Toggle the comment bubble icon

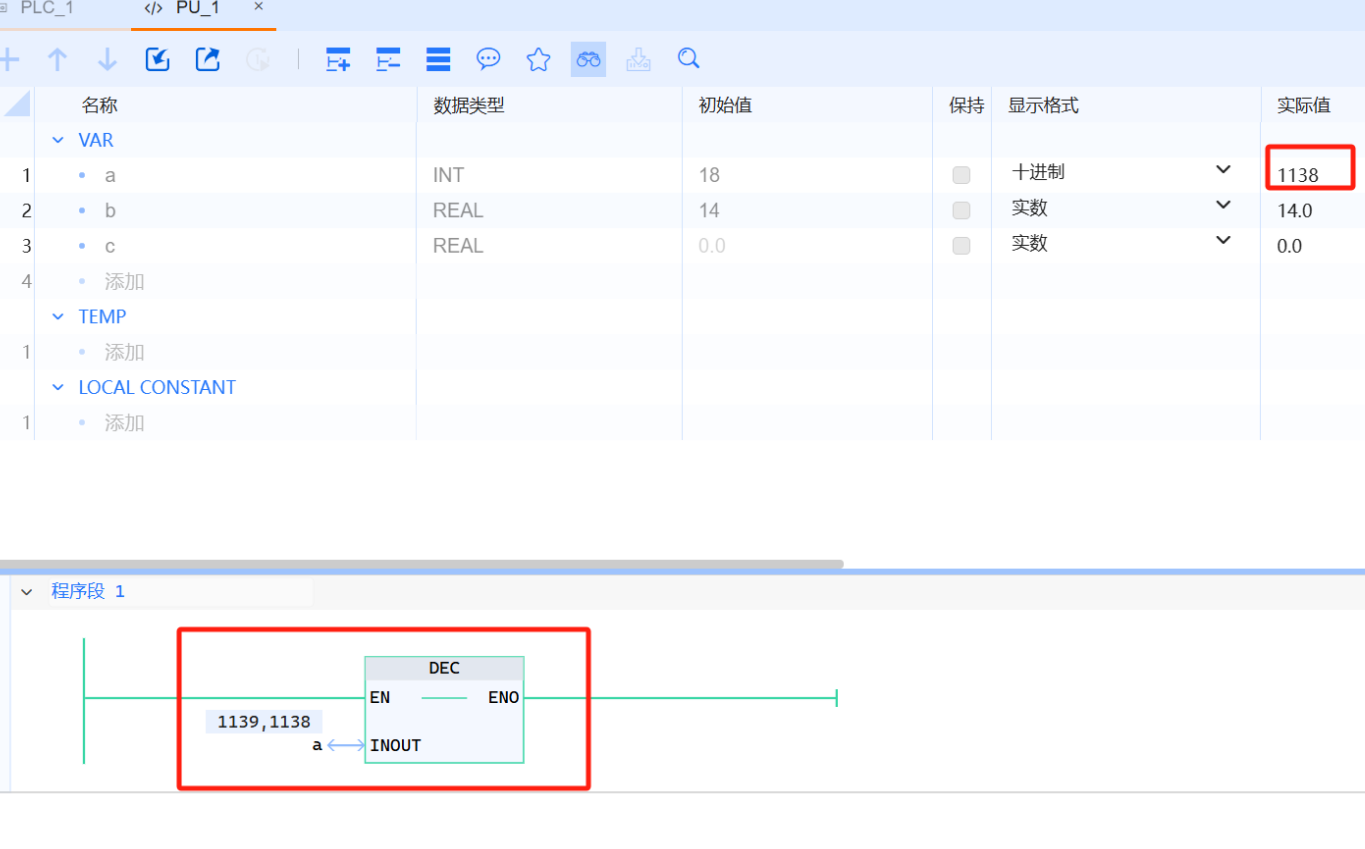pos(488,60)
